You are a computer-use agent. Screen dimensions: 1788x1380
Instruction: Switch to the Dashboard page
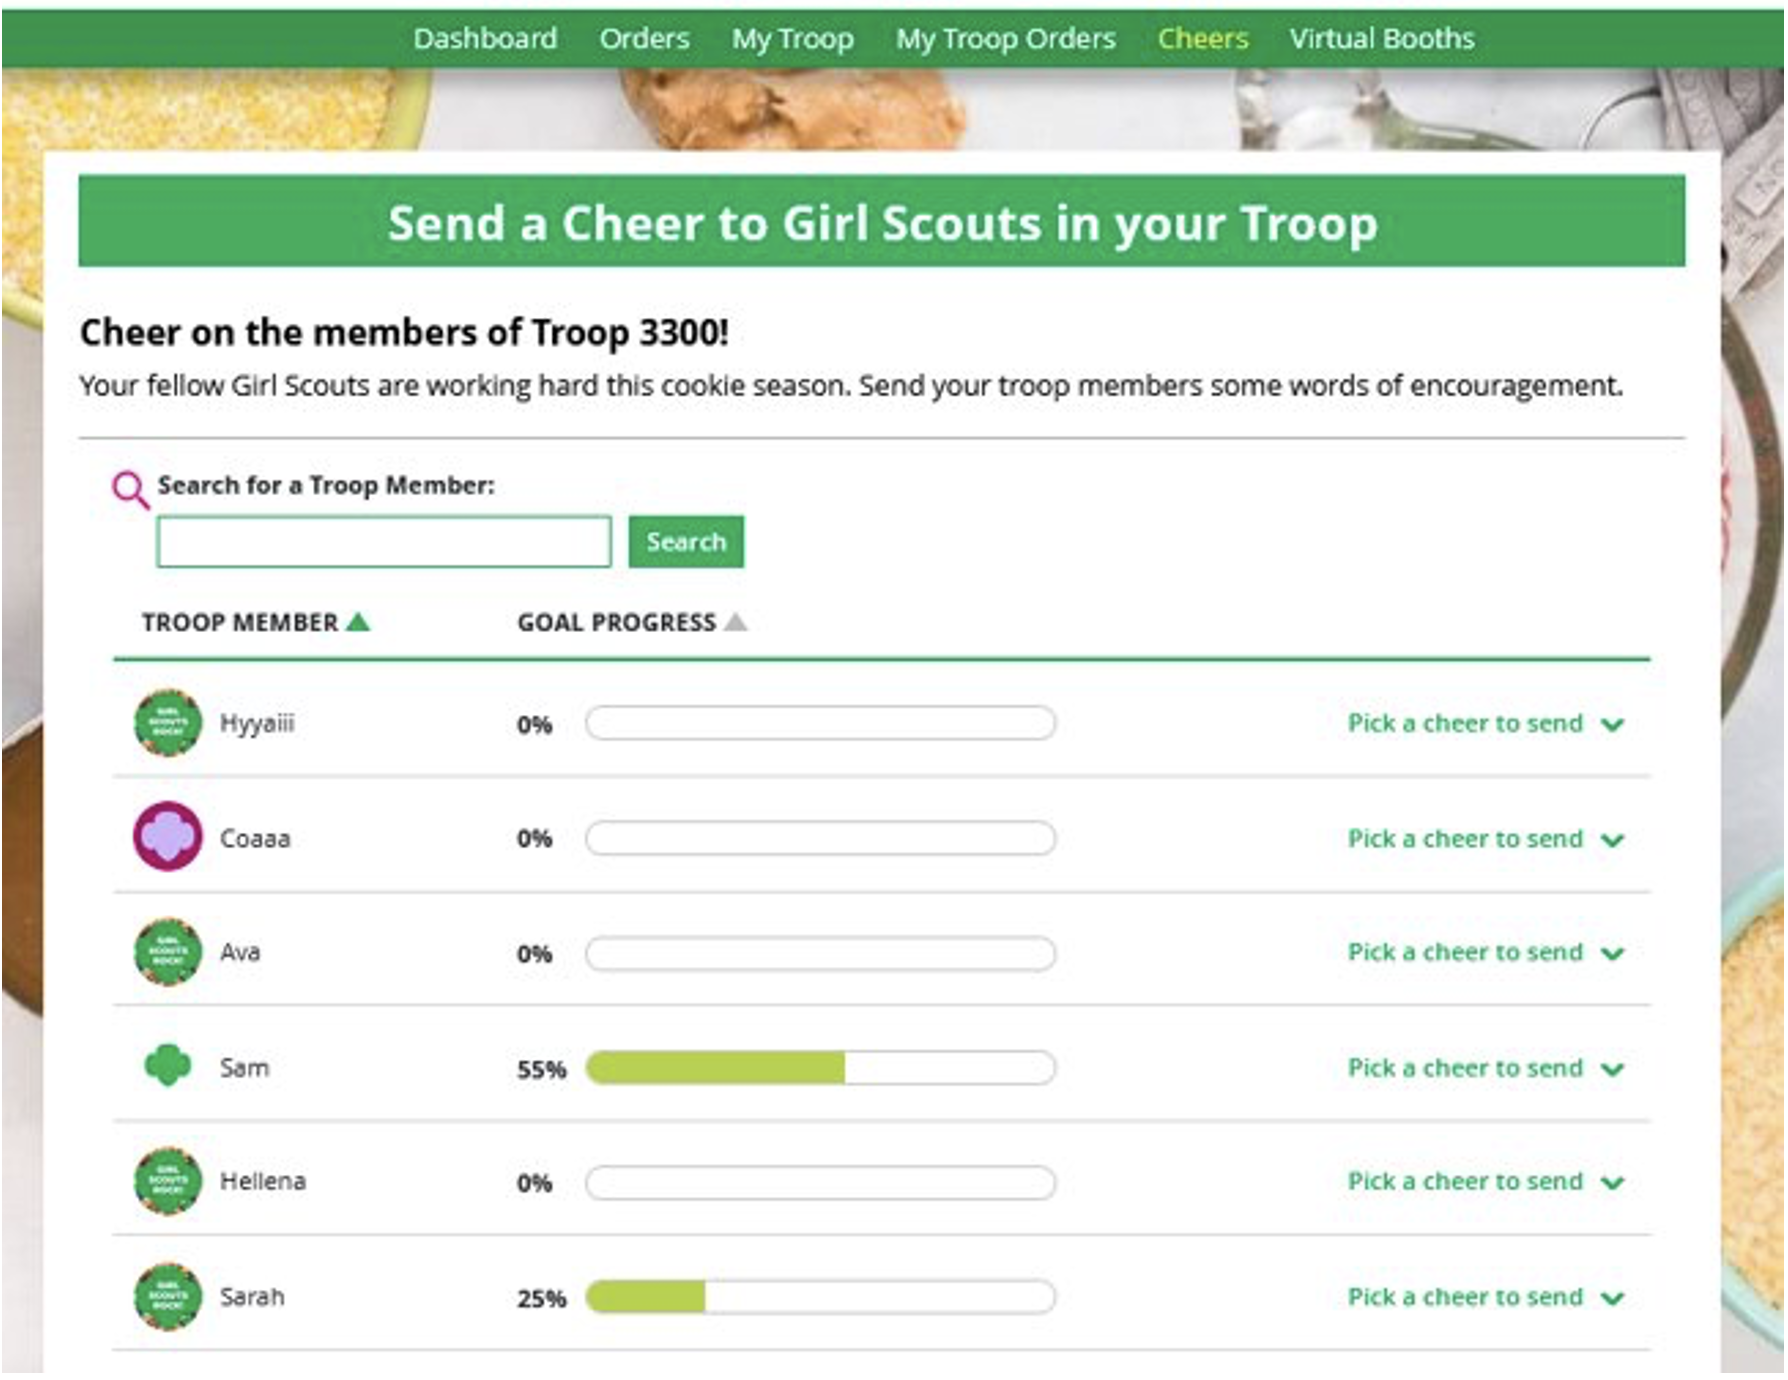tap(486, 39)
